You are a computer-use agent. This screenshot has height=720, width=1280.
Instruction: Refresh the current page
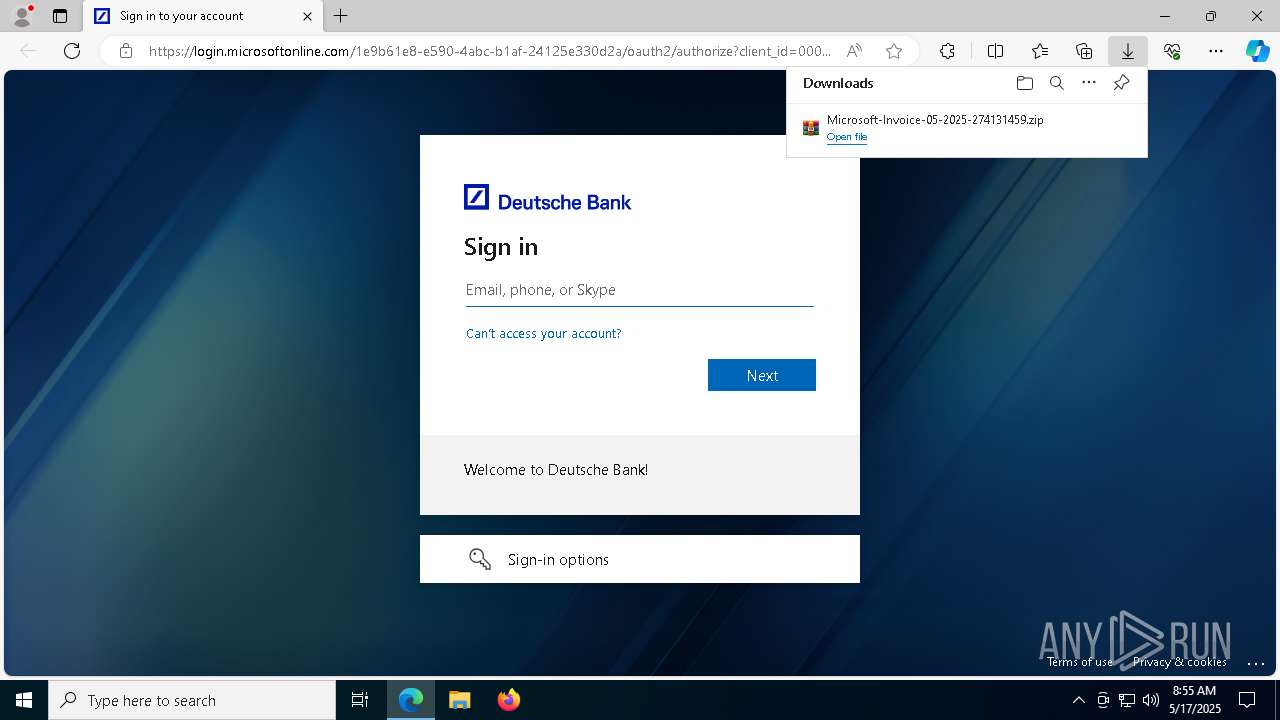[x=72, y=51]
